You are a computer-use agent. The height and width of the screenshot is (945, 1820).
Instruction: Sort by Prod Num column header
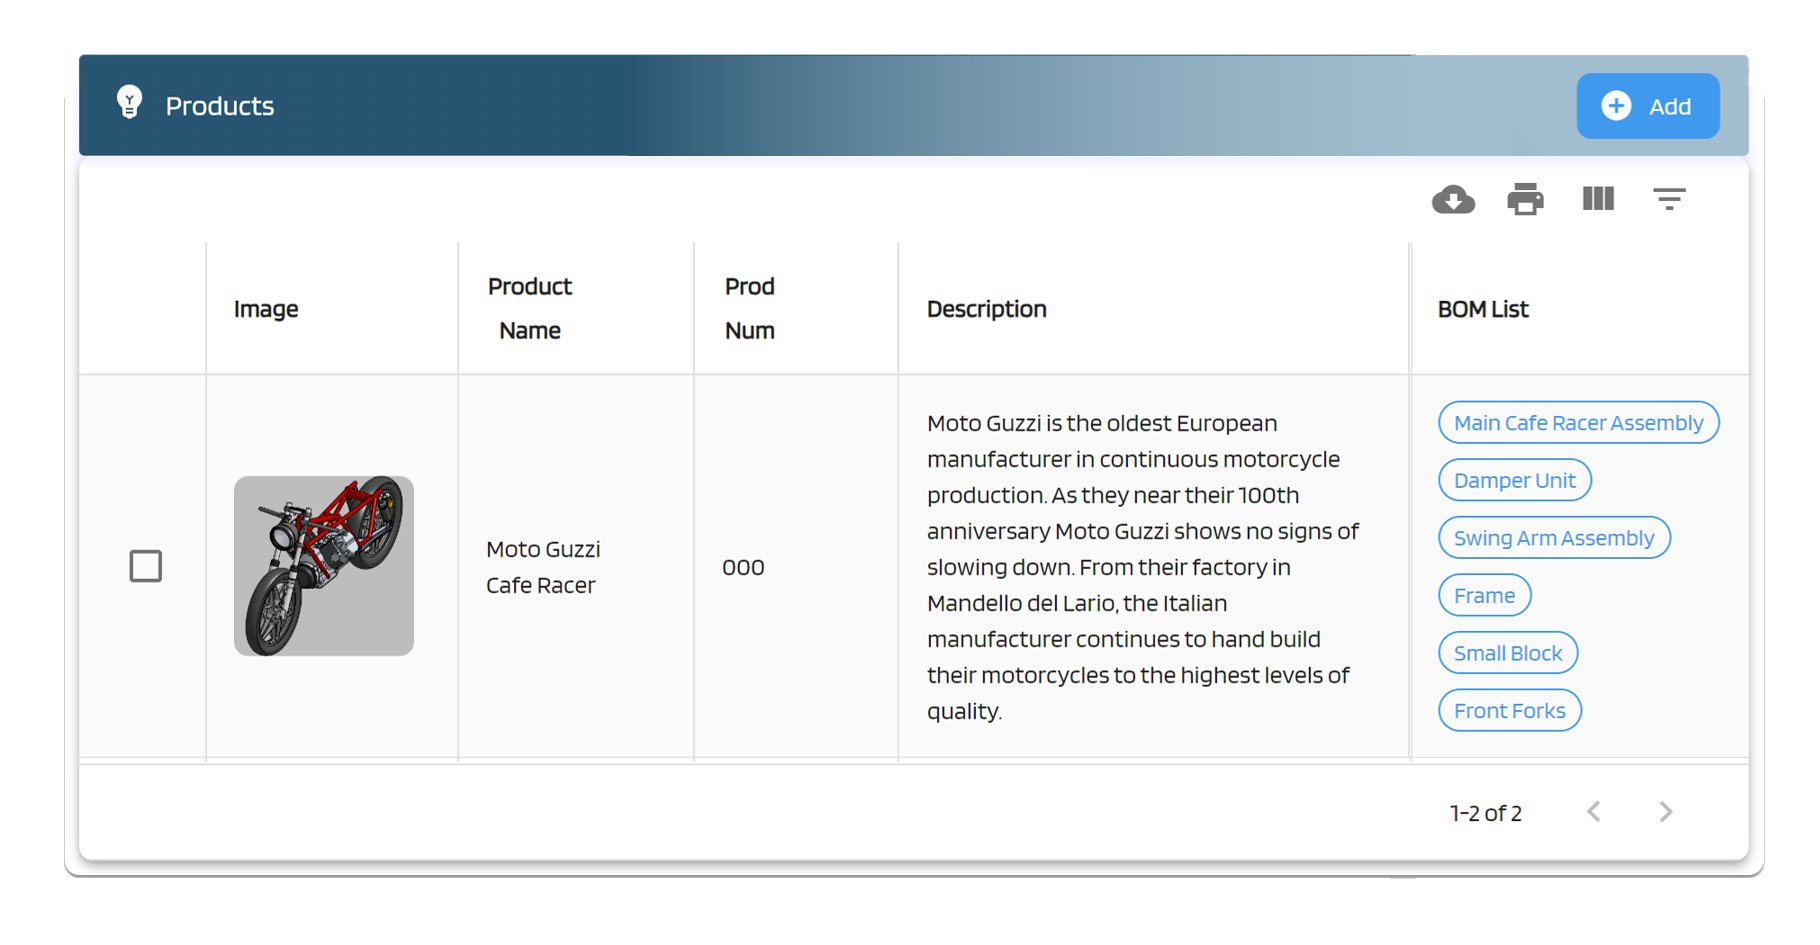coord(749,308)
